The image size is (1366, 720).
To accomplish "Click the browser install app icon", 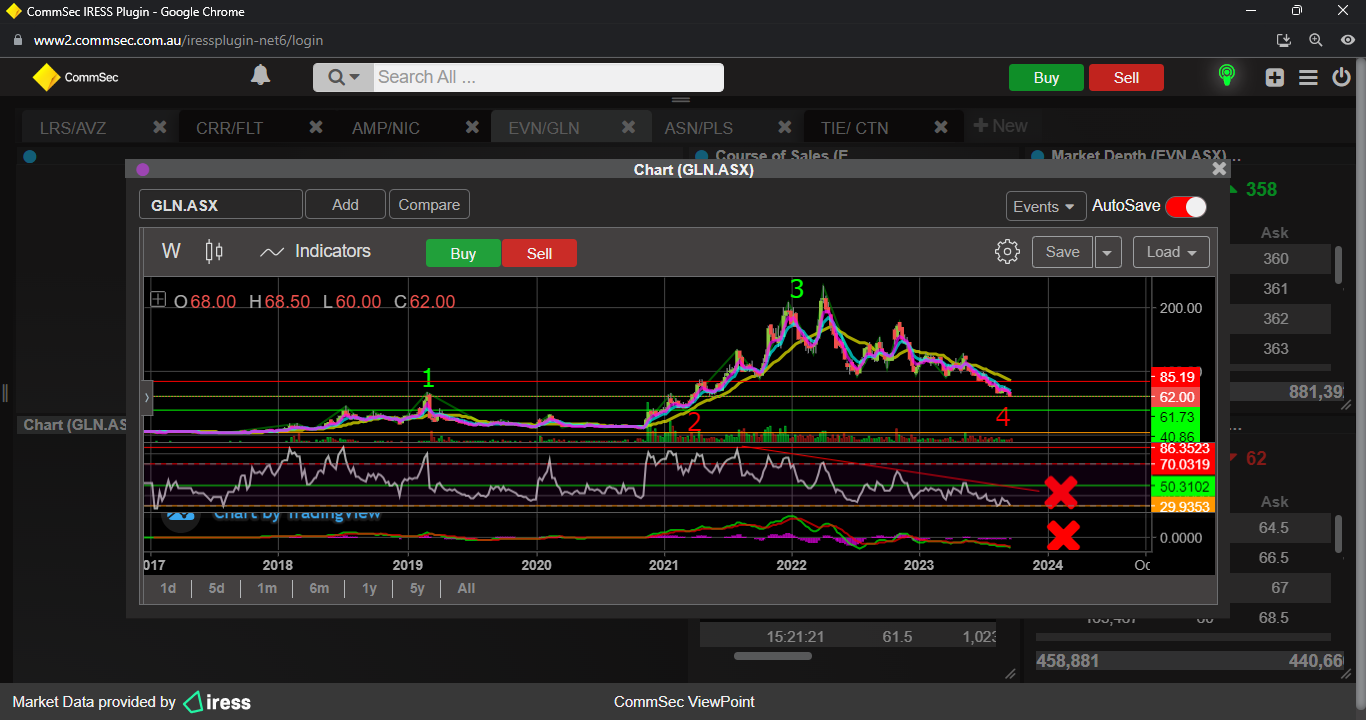I will 1285,40.
